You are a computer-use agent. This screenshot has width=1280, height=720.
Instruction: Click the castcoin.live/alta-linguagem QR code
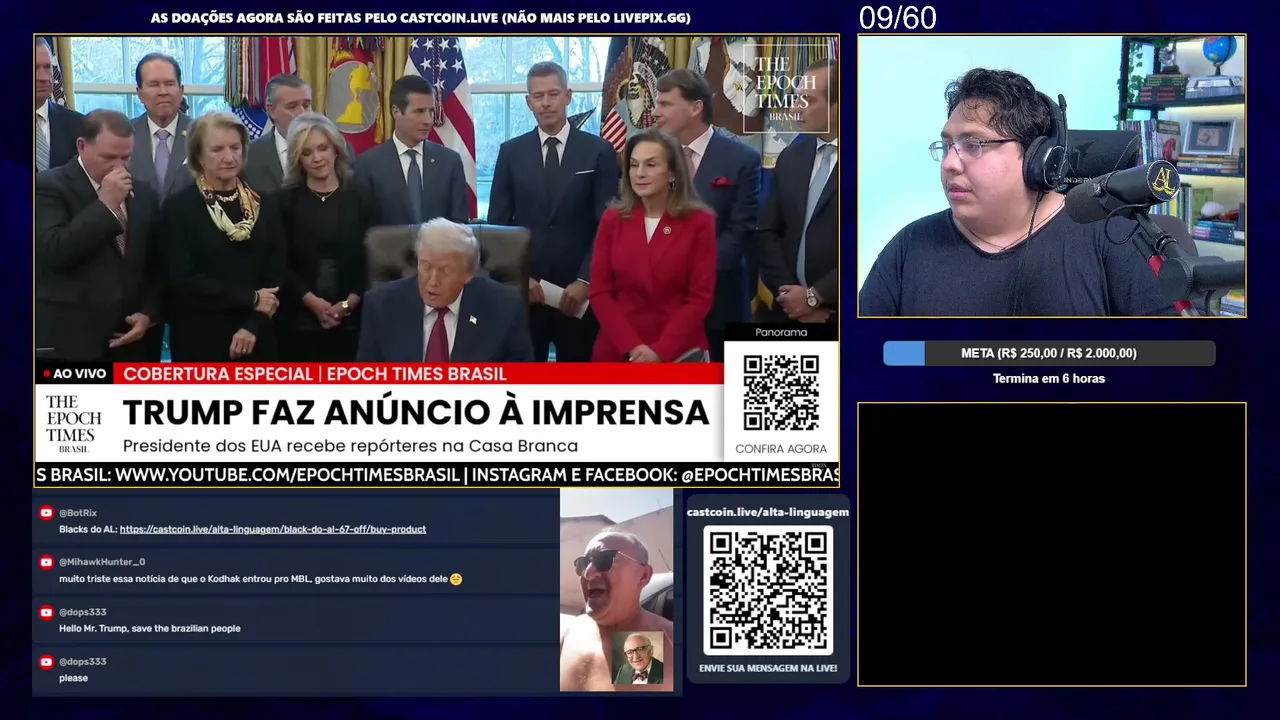click(x=768, y=591)
